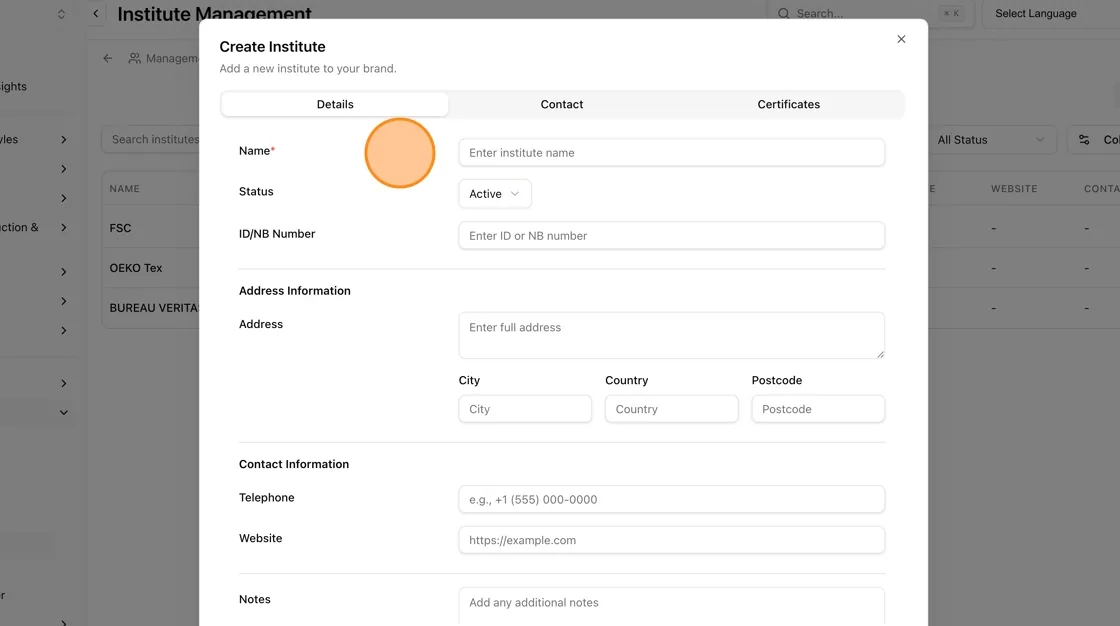Collapse sidebar with the chevron-left icon
Image resolution: width=1120 pixels, height=626 pixels.
point(96,14)
